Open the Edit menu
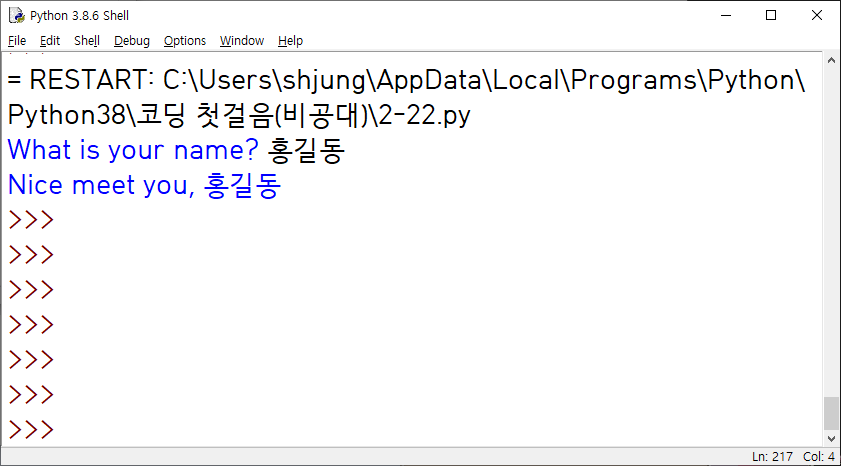Viewport: 841px width, 466px height. [50, 41]
